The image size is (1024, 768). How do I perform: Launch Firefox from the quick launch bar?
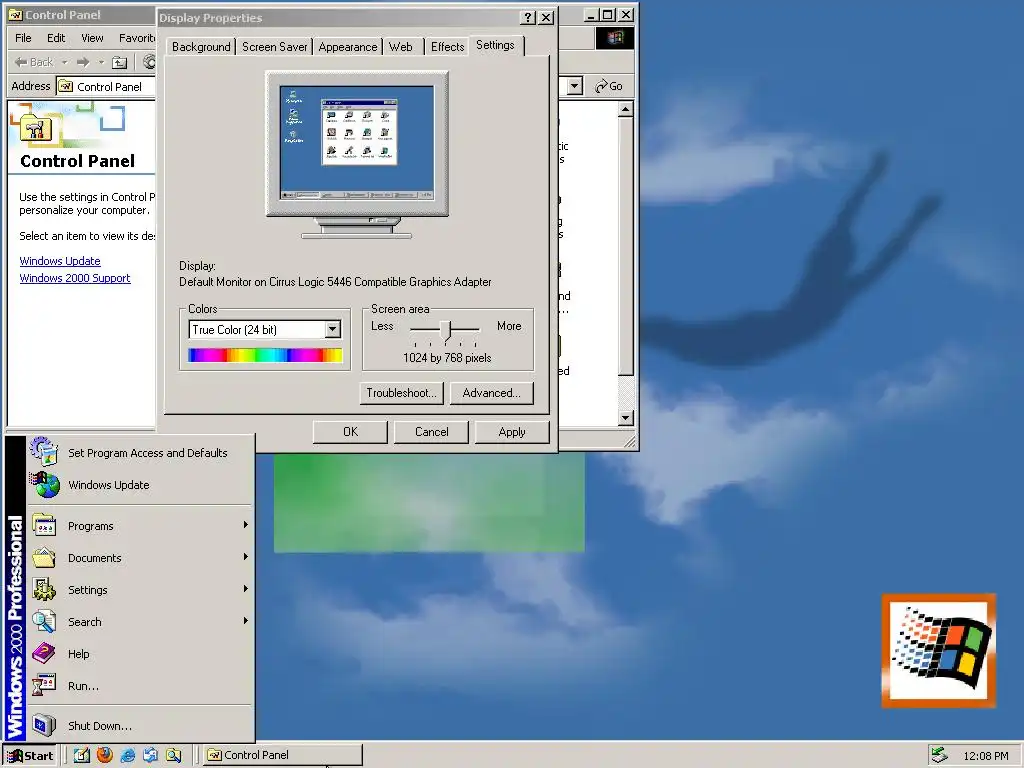104,755
